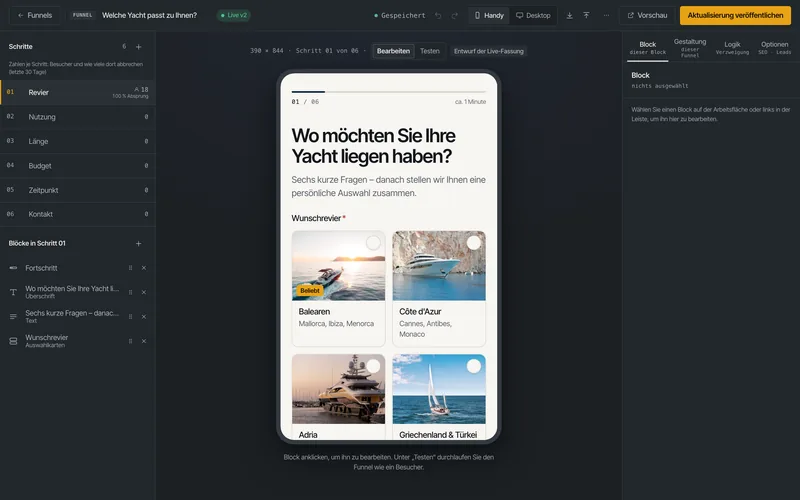Remove the Fortschritt block

click(x=144, y=268)
